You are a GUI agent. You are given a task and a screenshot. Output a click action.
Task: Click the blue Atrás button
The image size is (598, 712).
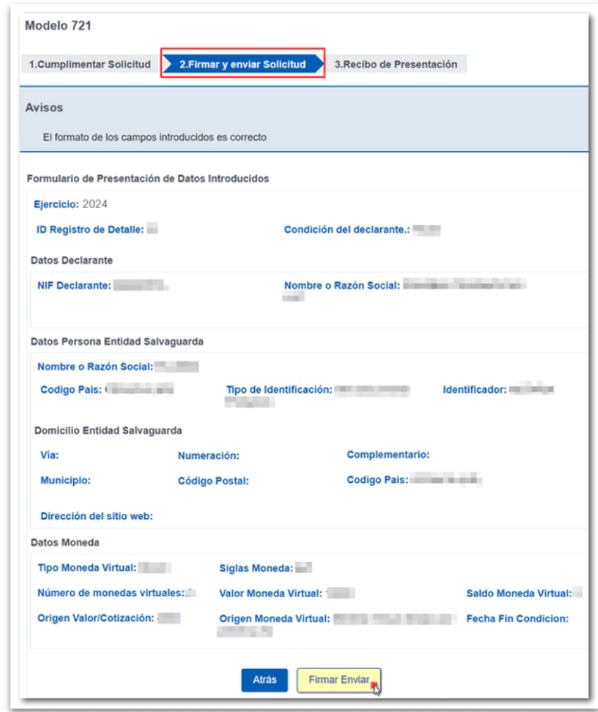coord(264,680)
